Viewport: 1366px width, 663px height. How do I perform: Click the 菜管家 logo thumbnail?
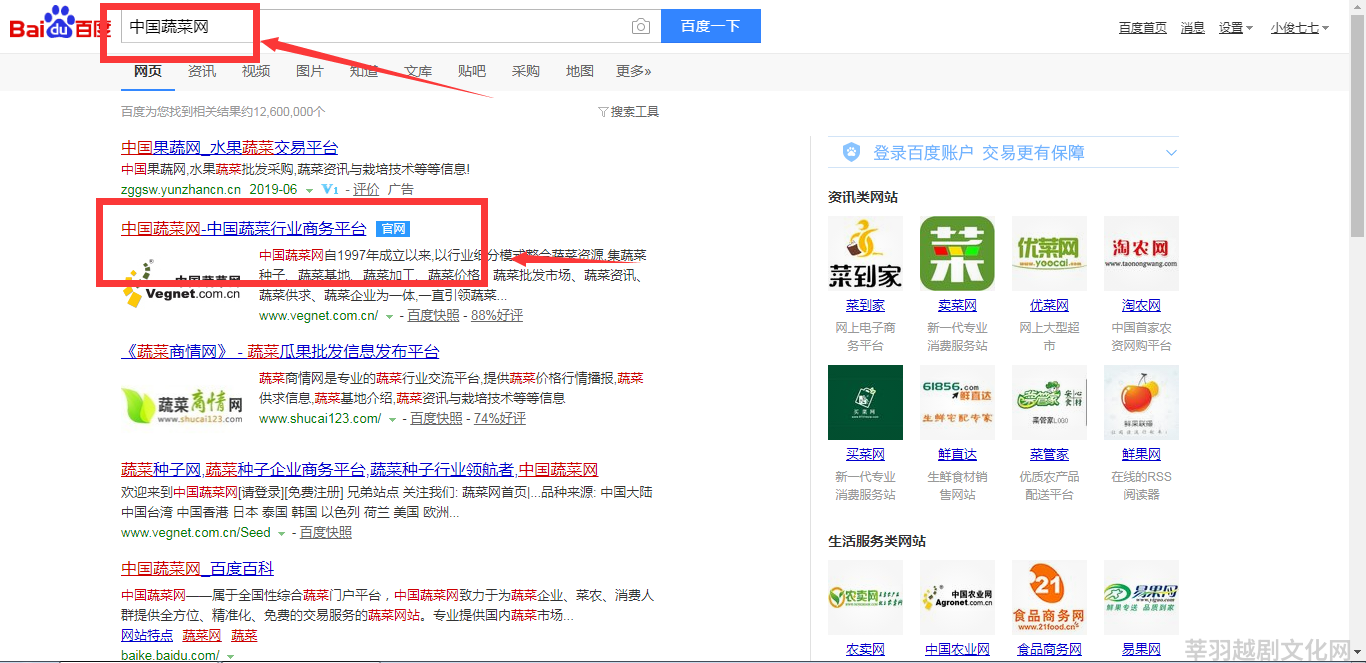[x=1049, y=402]
